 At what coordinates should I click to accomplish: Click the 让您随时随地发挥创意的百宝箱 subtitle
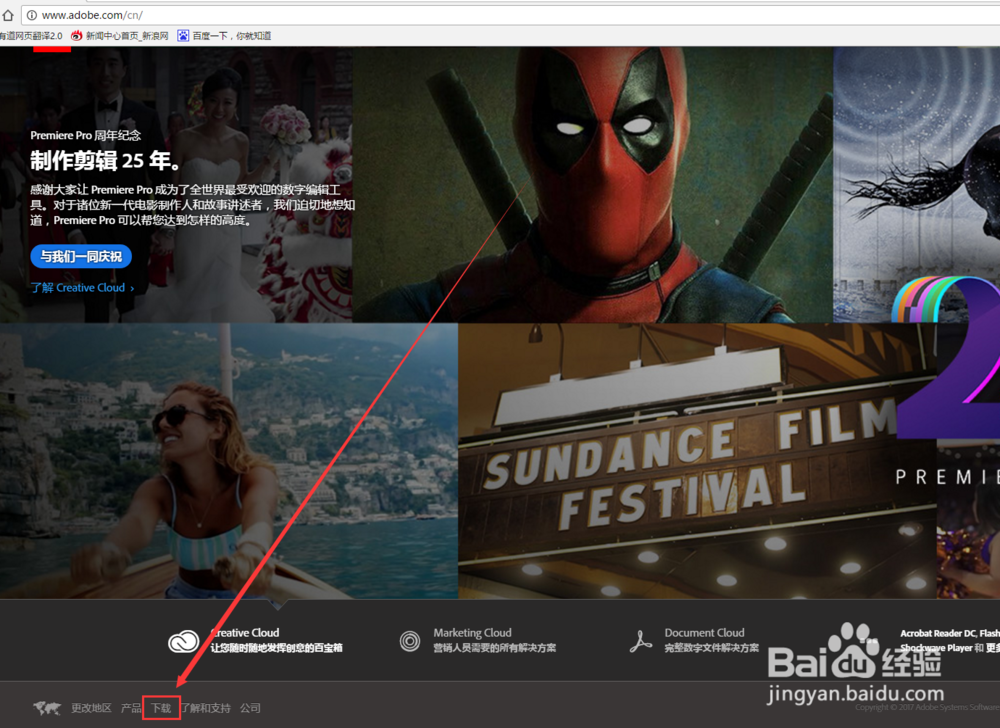coord(277,648)
